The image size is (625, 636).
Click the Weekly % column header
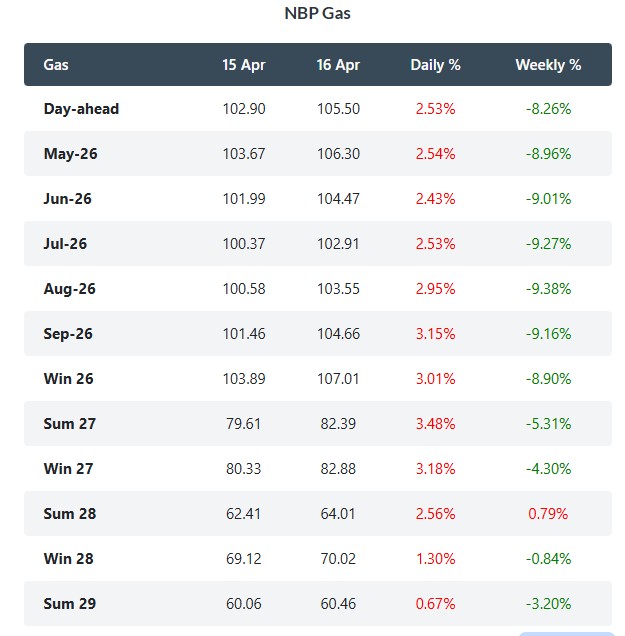pos(548,65)
